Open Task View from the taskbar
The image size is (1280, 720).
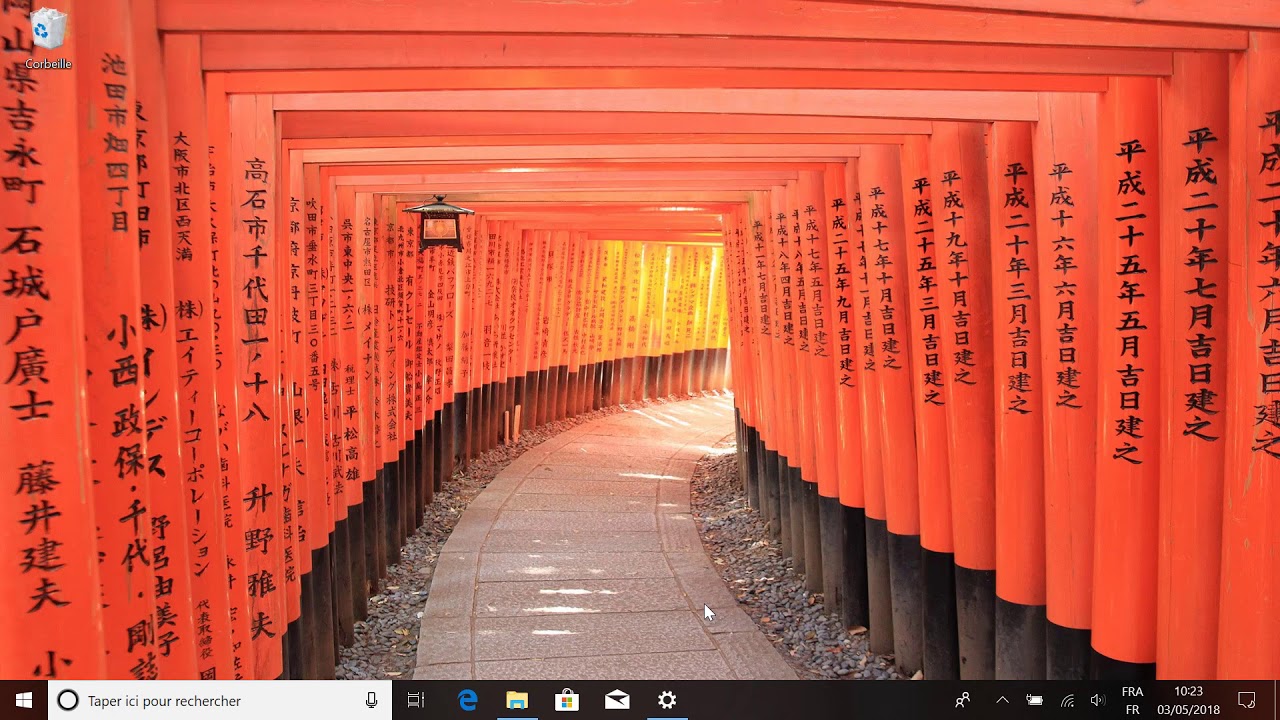pos(416,700)
